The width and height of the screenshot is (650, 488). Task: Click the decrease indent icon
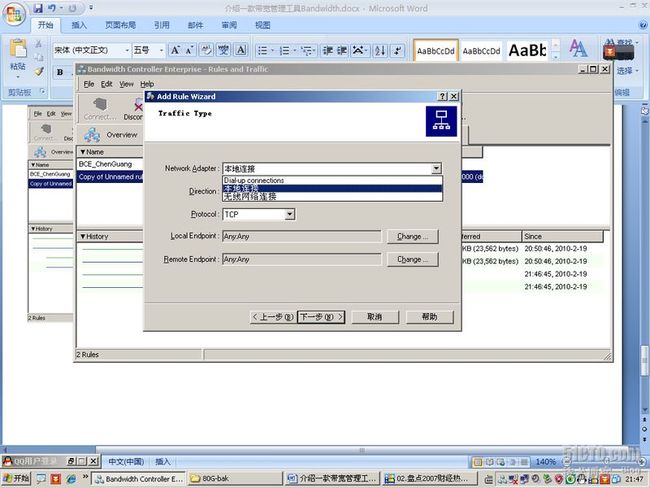tap(328, 51)
